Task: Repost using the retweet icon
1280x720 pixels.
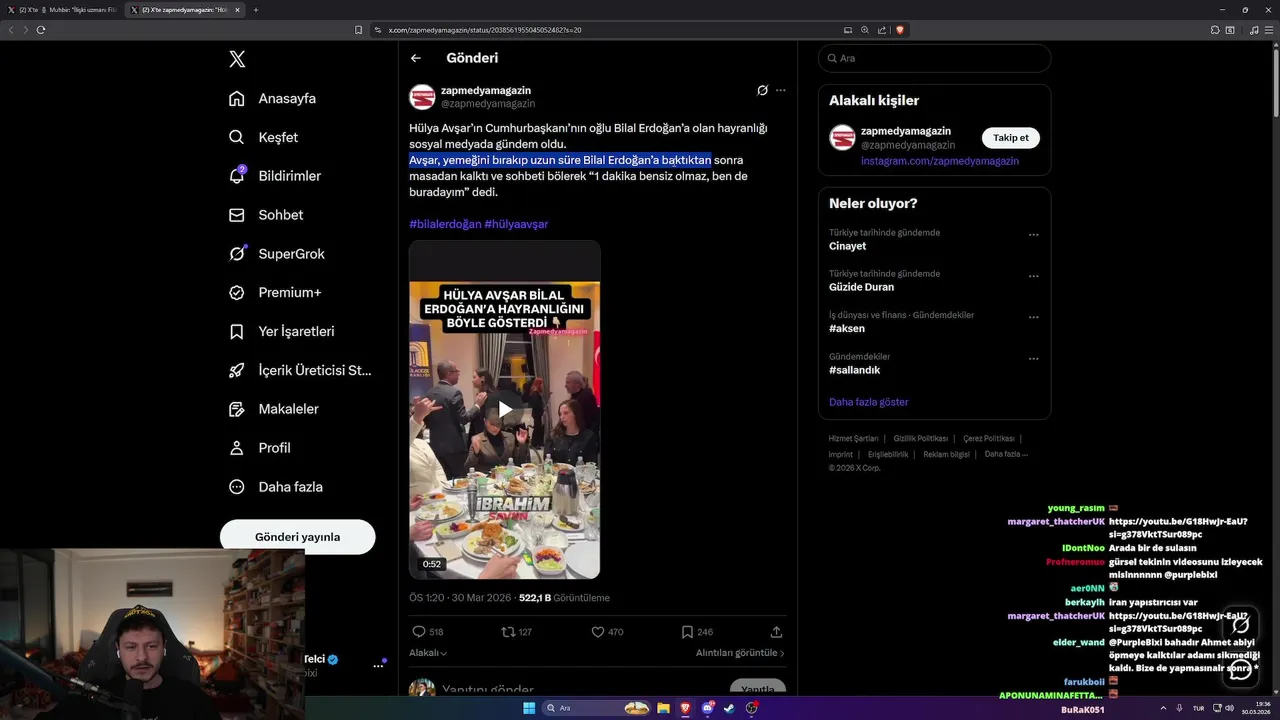Action: click(508, 632)
